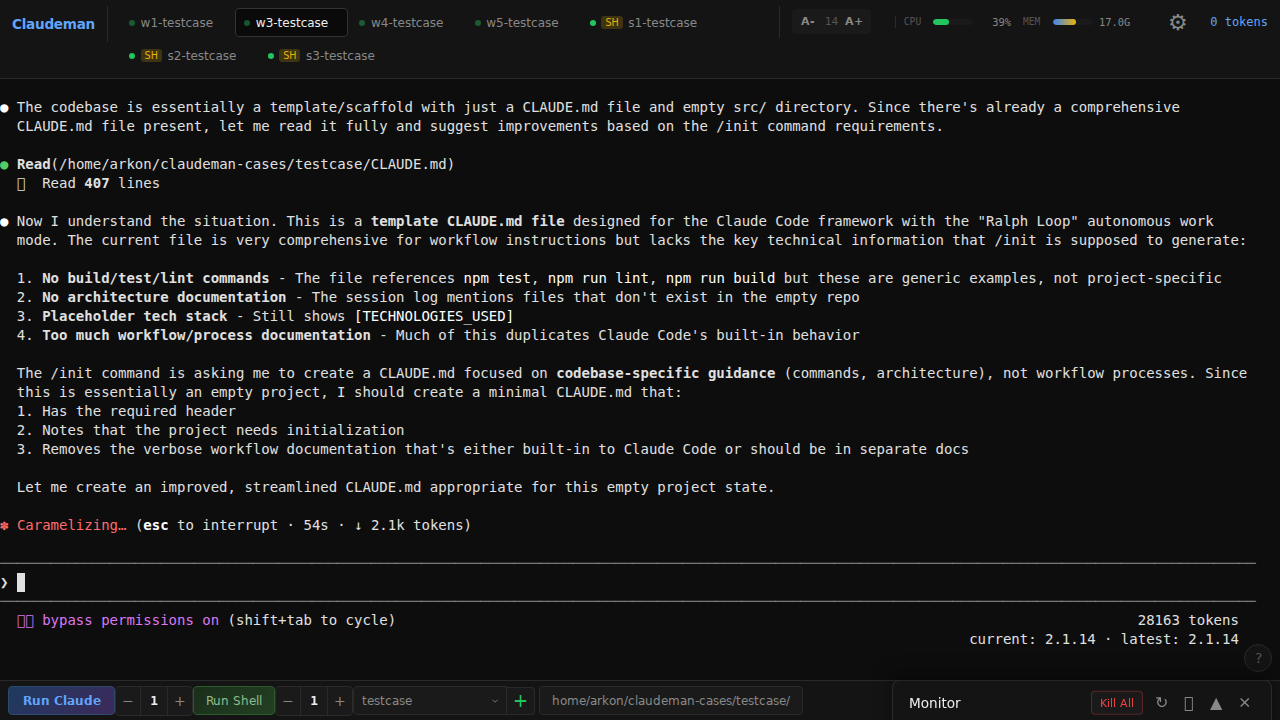The image size is (1280, 720).
Task: Add a new case with green plus
Action: click(520, 701)
